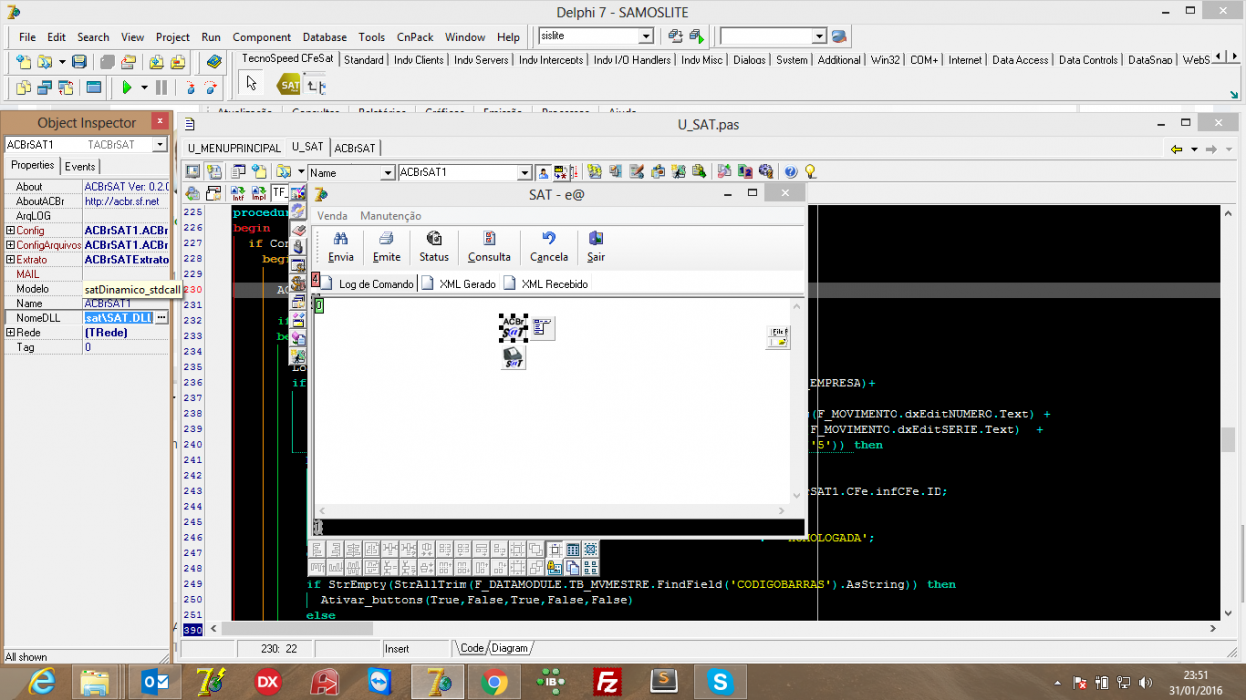Open the Manutenção menu in SAT form
The height and width of the screenshot is (700, 1246).
pos(391,216)
